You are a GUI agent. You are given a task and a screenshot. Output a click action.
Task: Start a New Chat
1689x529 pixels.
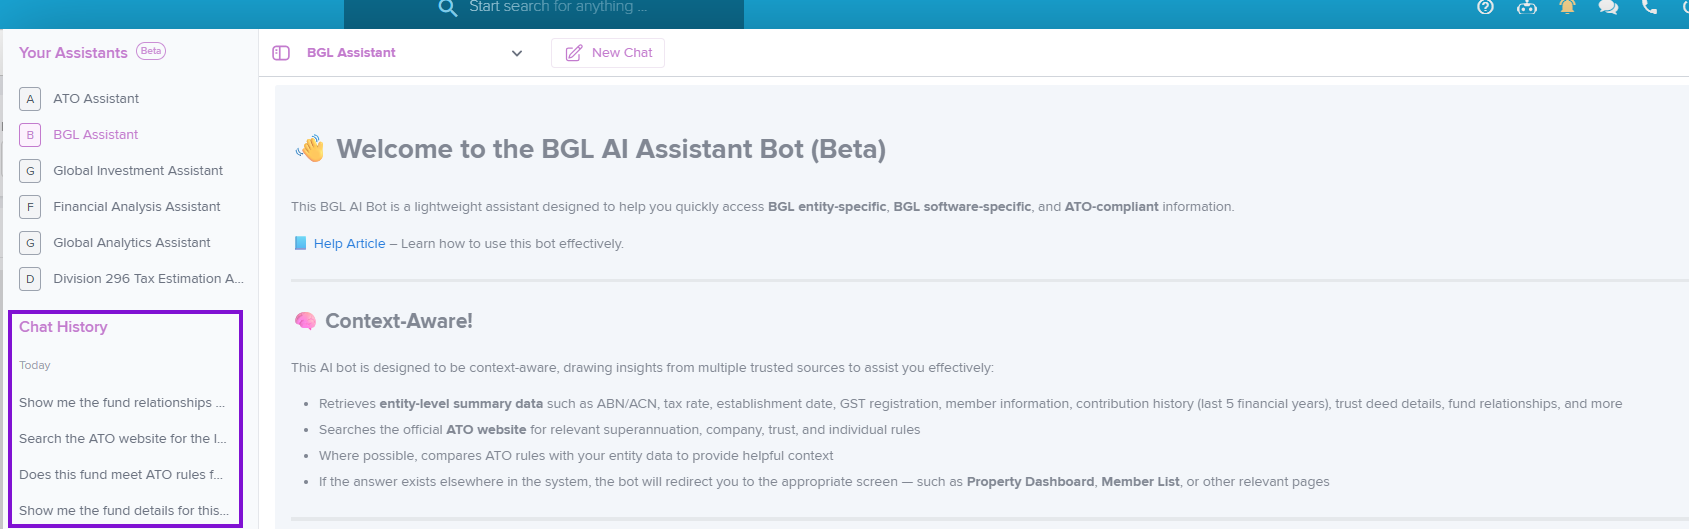[x=608, y=53]
